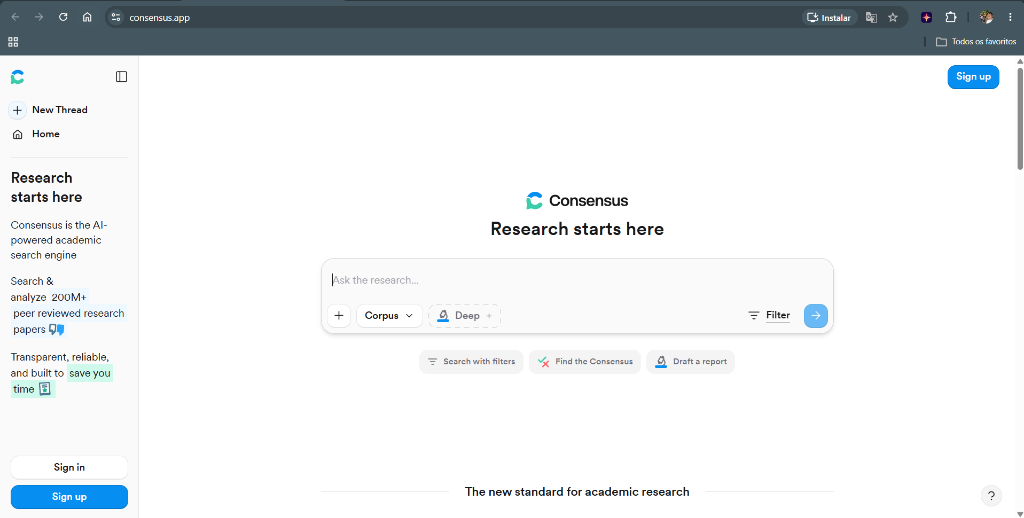
Task: Click translate page icon
Action: [871, 18]
